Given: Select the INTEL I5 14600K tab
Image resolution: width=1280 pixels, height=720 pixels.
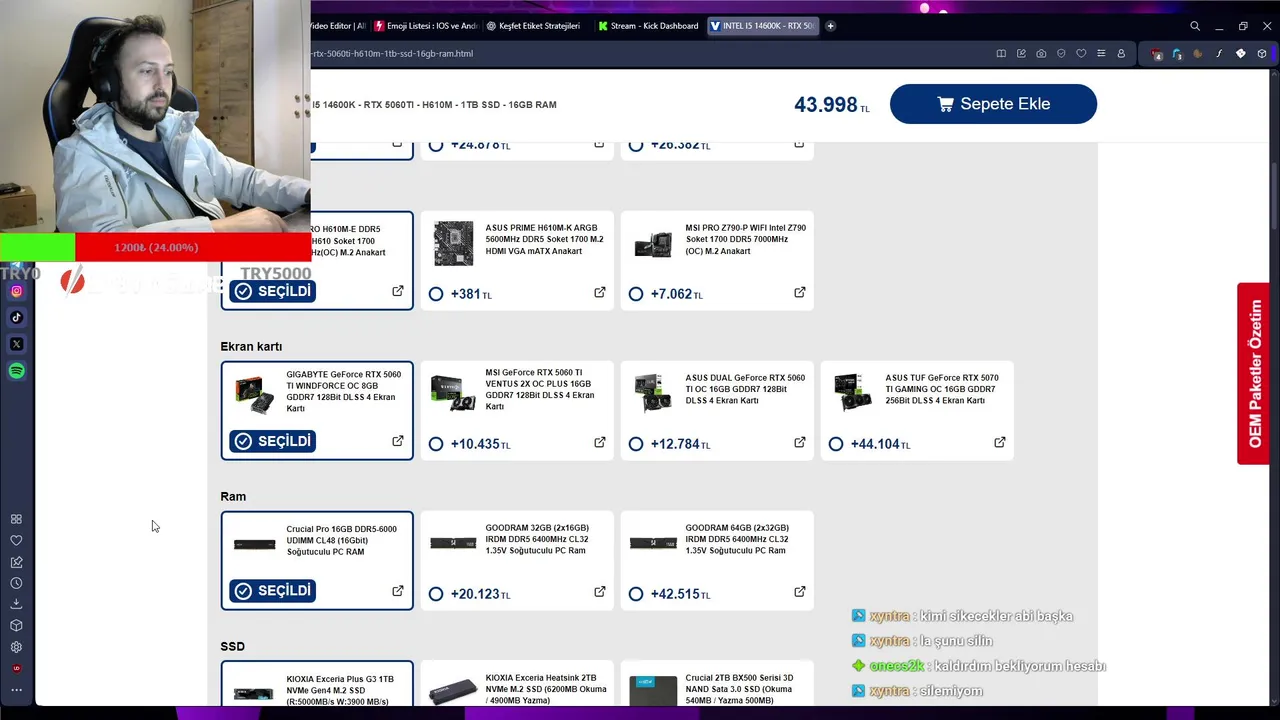Looking at the screenshot, I should point(762,26).
